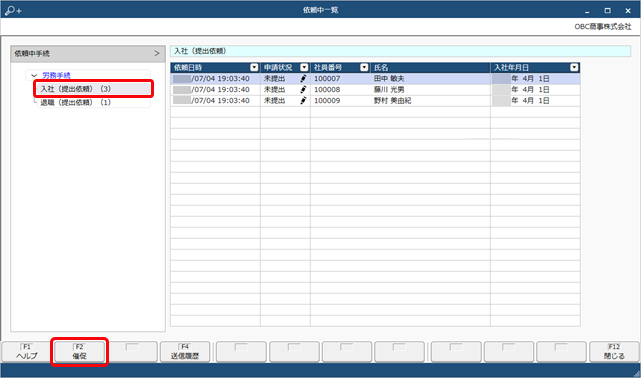Click the F12 閉じる button
641x378 pixels.
[x=614, y=352]
